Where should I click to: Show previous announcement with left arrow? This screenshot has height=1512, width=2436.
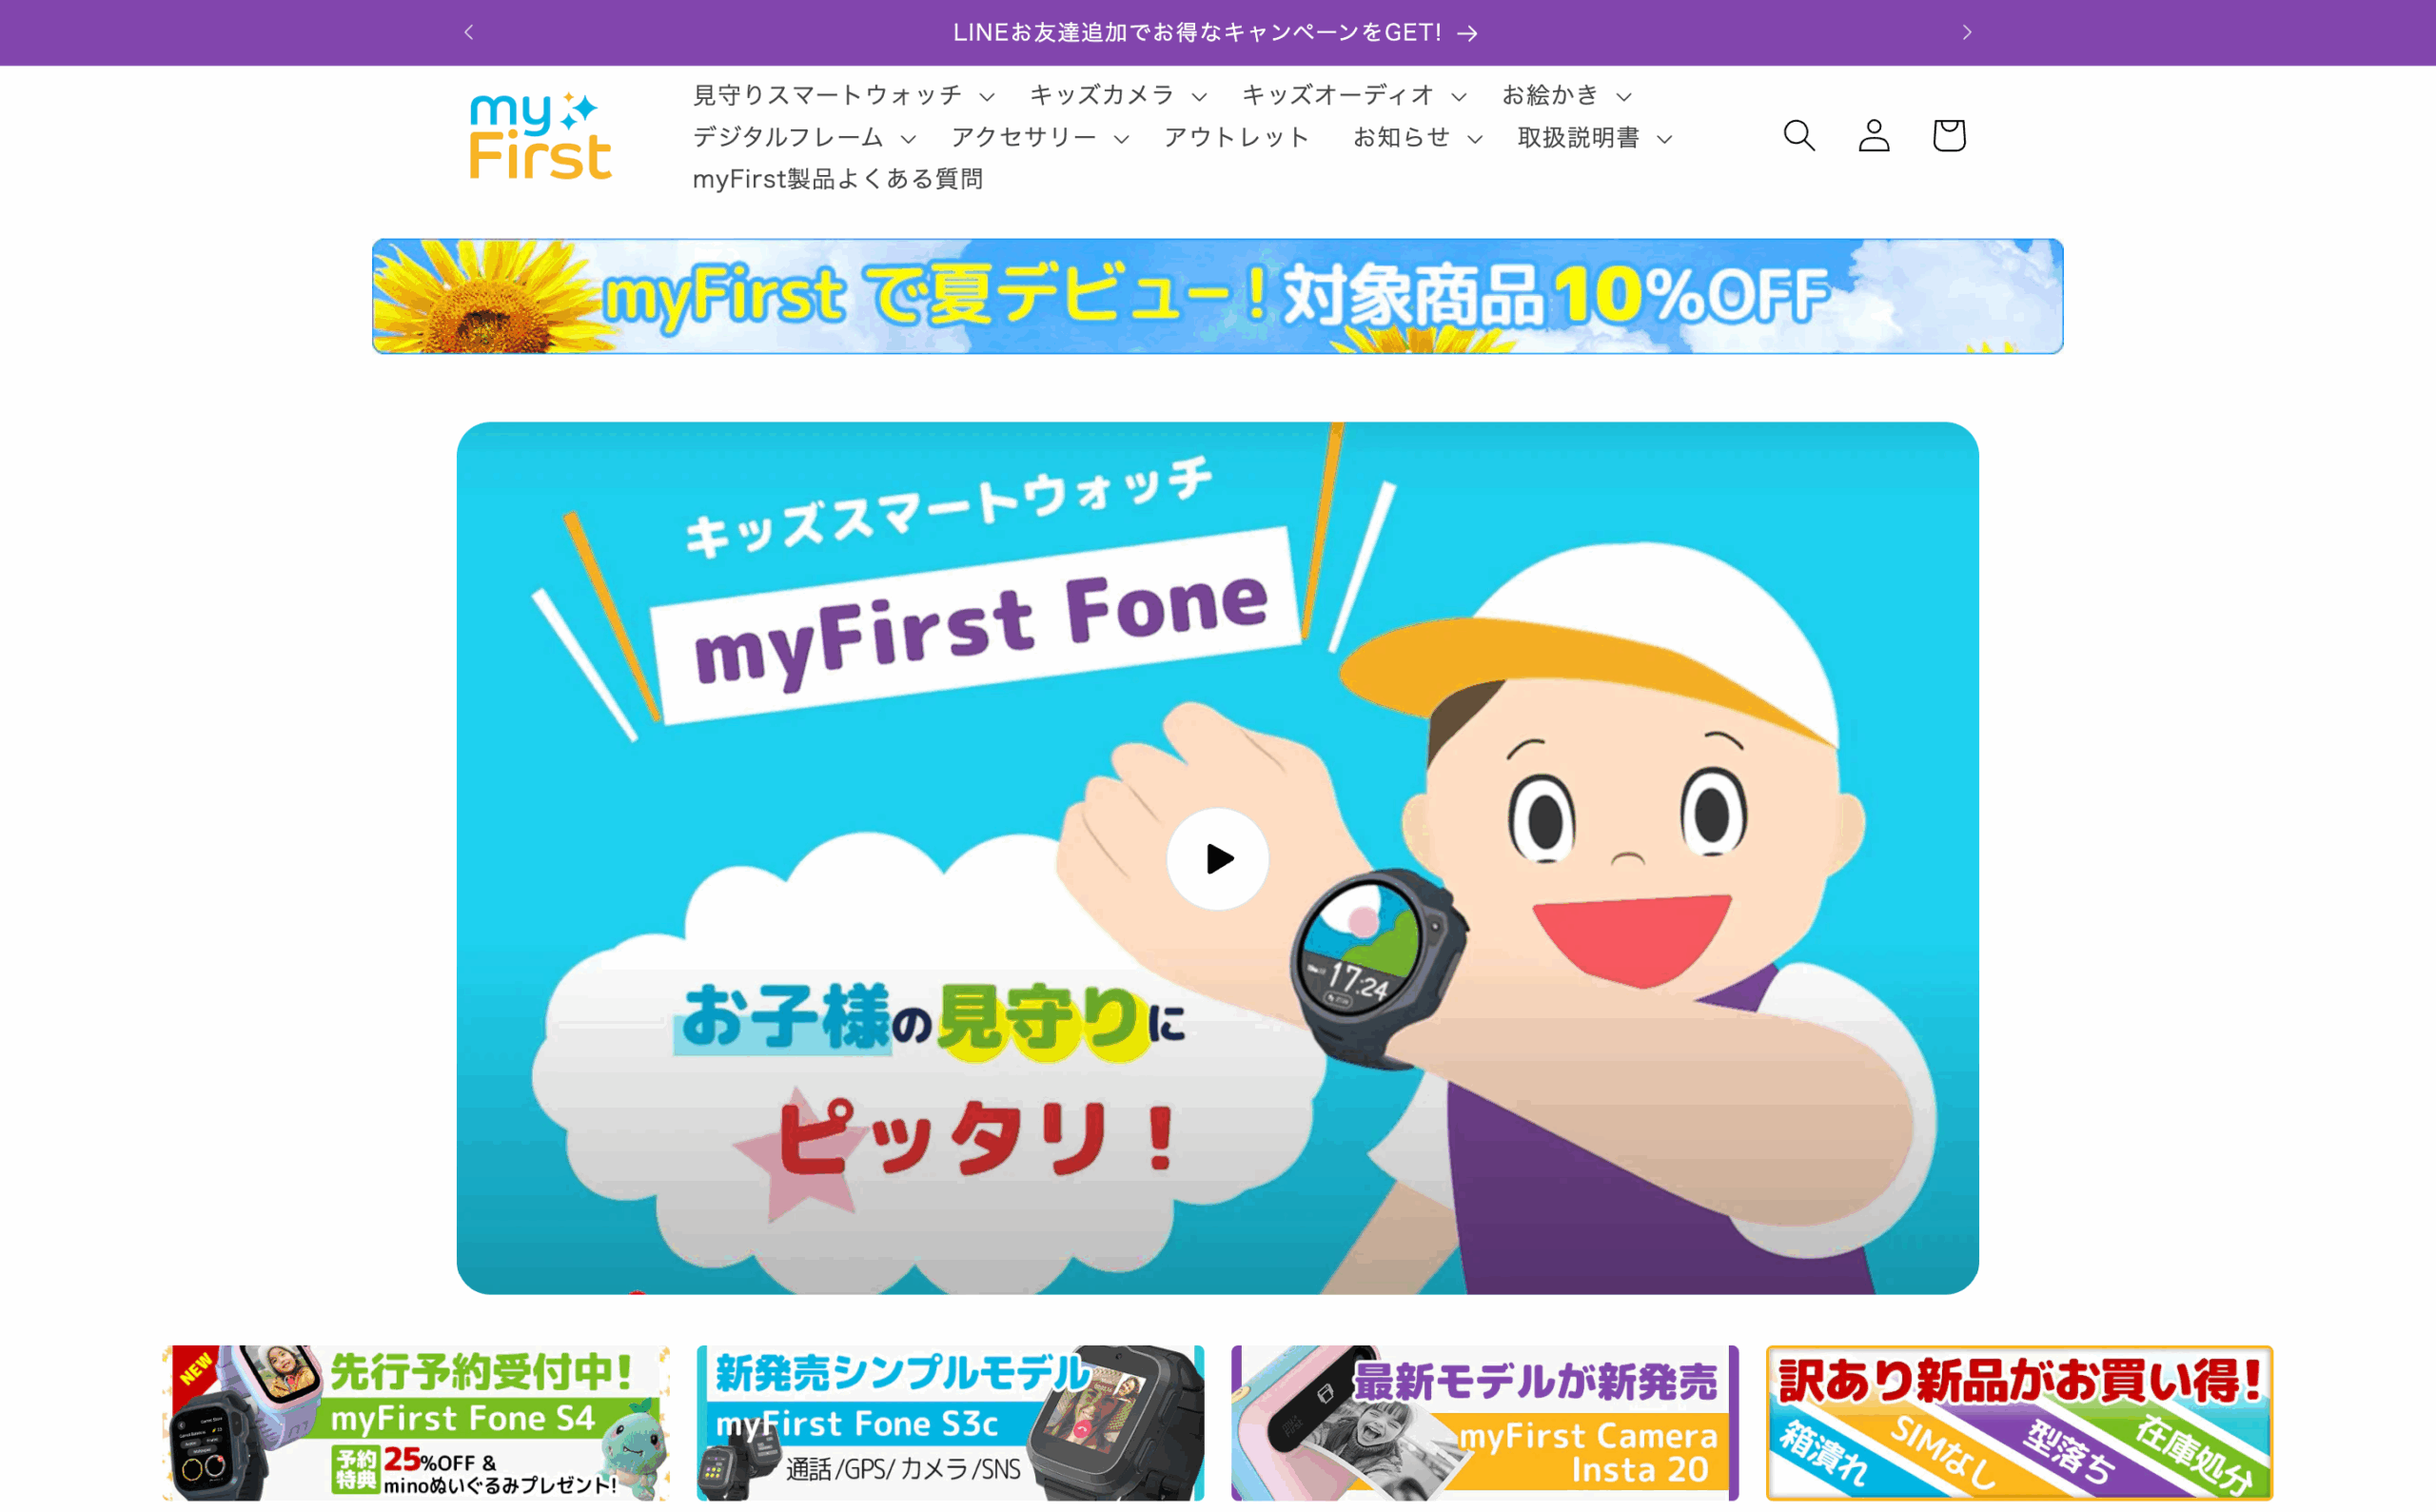click(x=469, y=32)
